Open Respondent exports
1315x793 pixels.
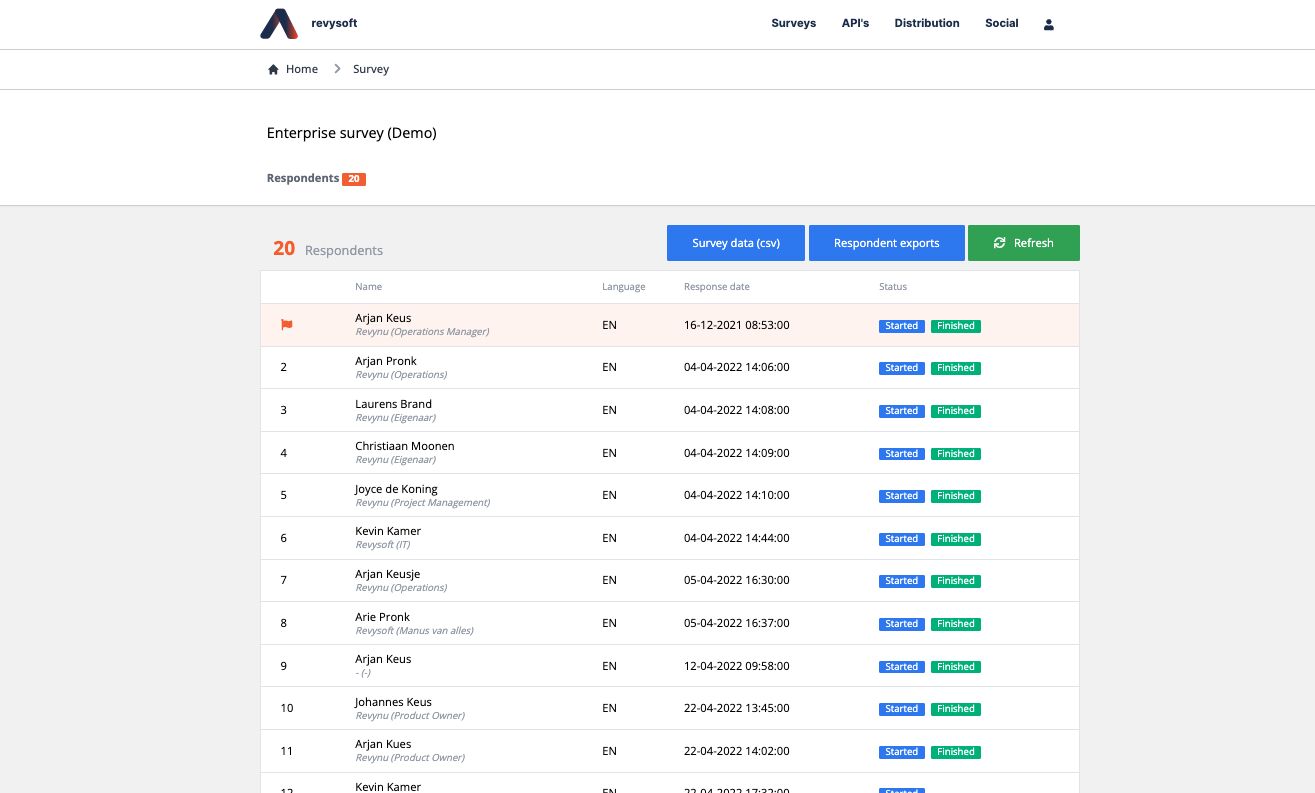click(x=886, y=242)
